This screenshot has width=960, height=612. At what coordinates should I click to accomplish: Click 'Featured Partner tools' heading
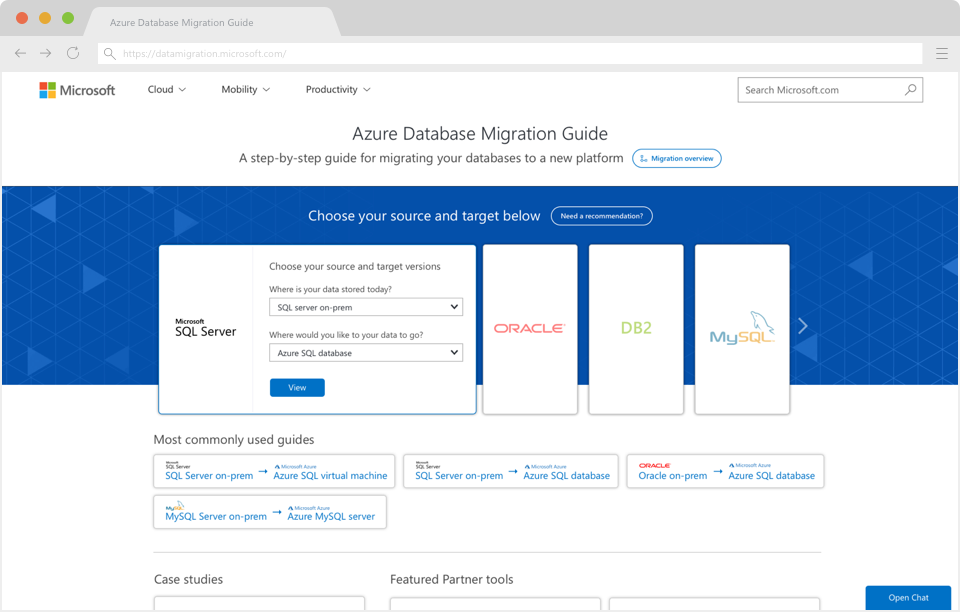[452, 579]
